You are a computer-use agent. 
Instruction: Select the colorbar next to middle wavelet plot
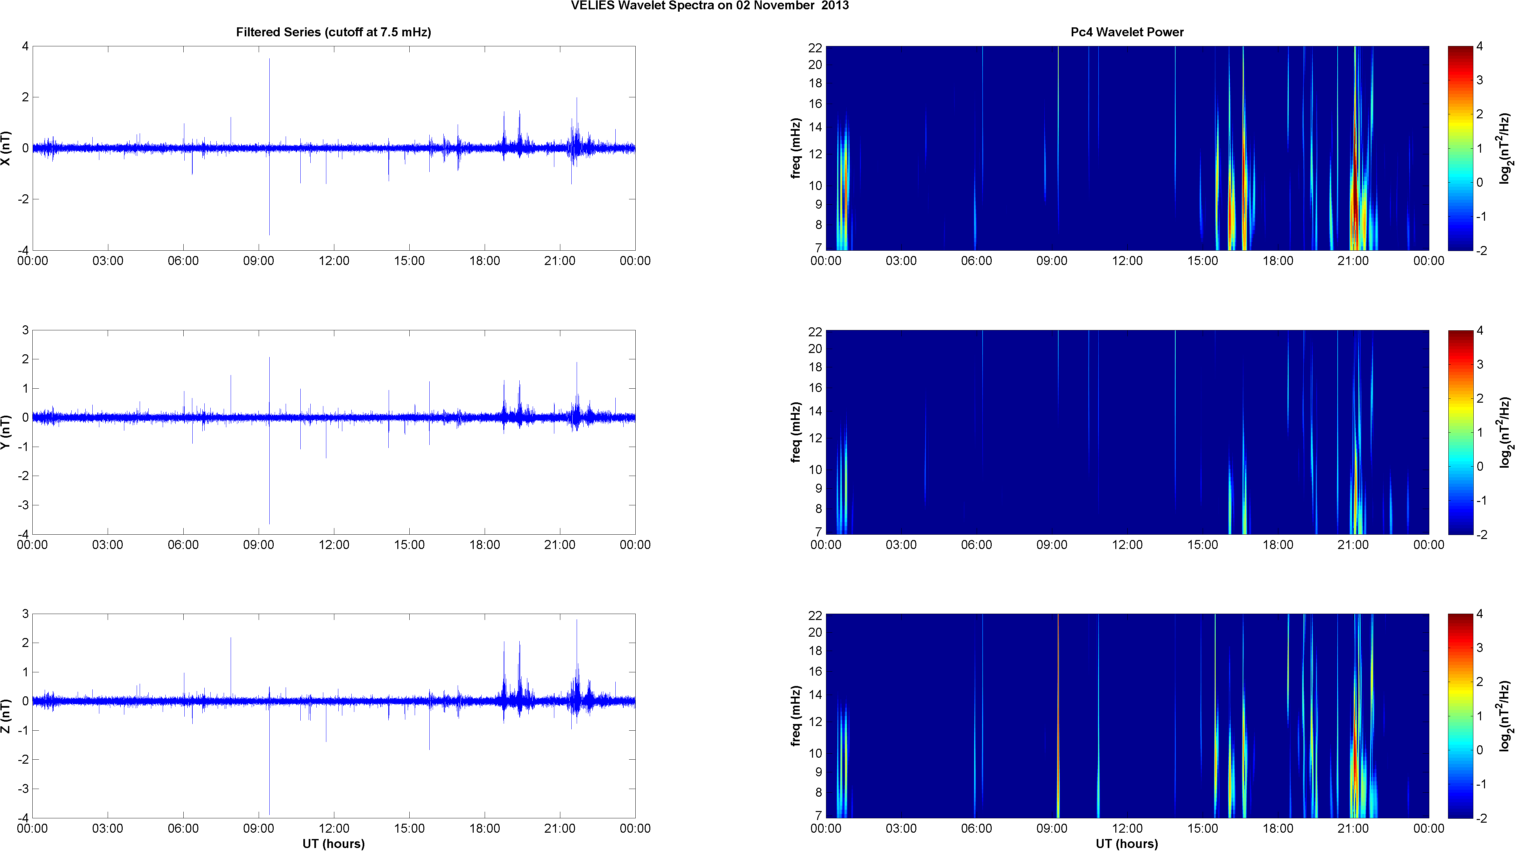[x=1460, y=432]
